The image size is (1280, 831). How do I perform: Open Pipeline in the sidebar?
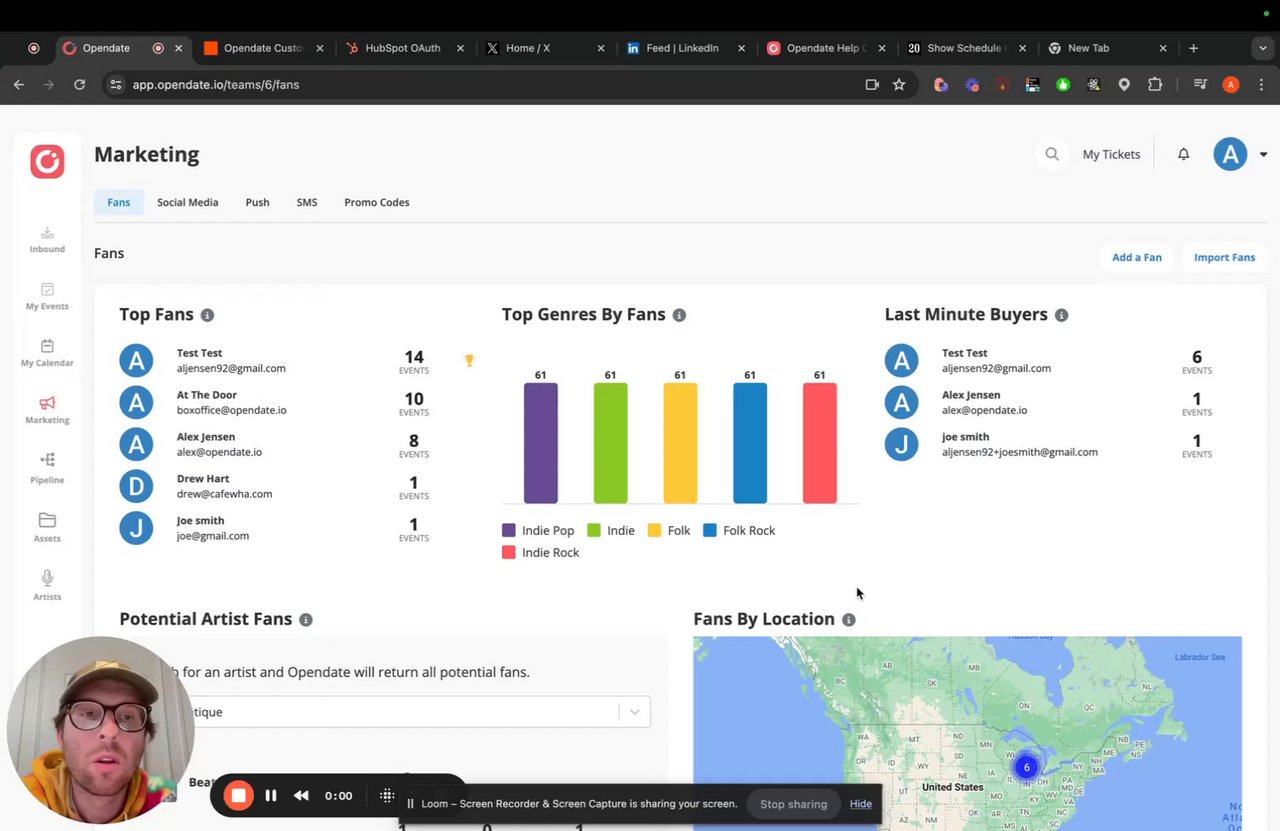click(x=47, y=469)
